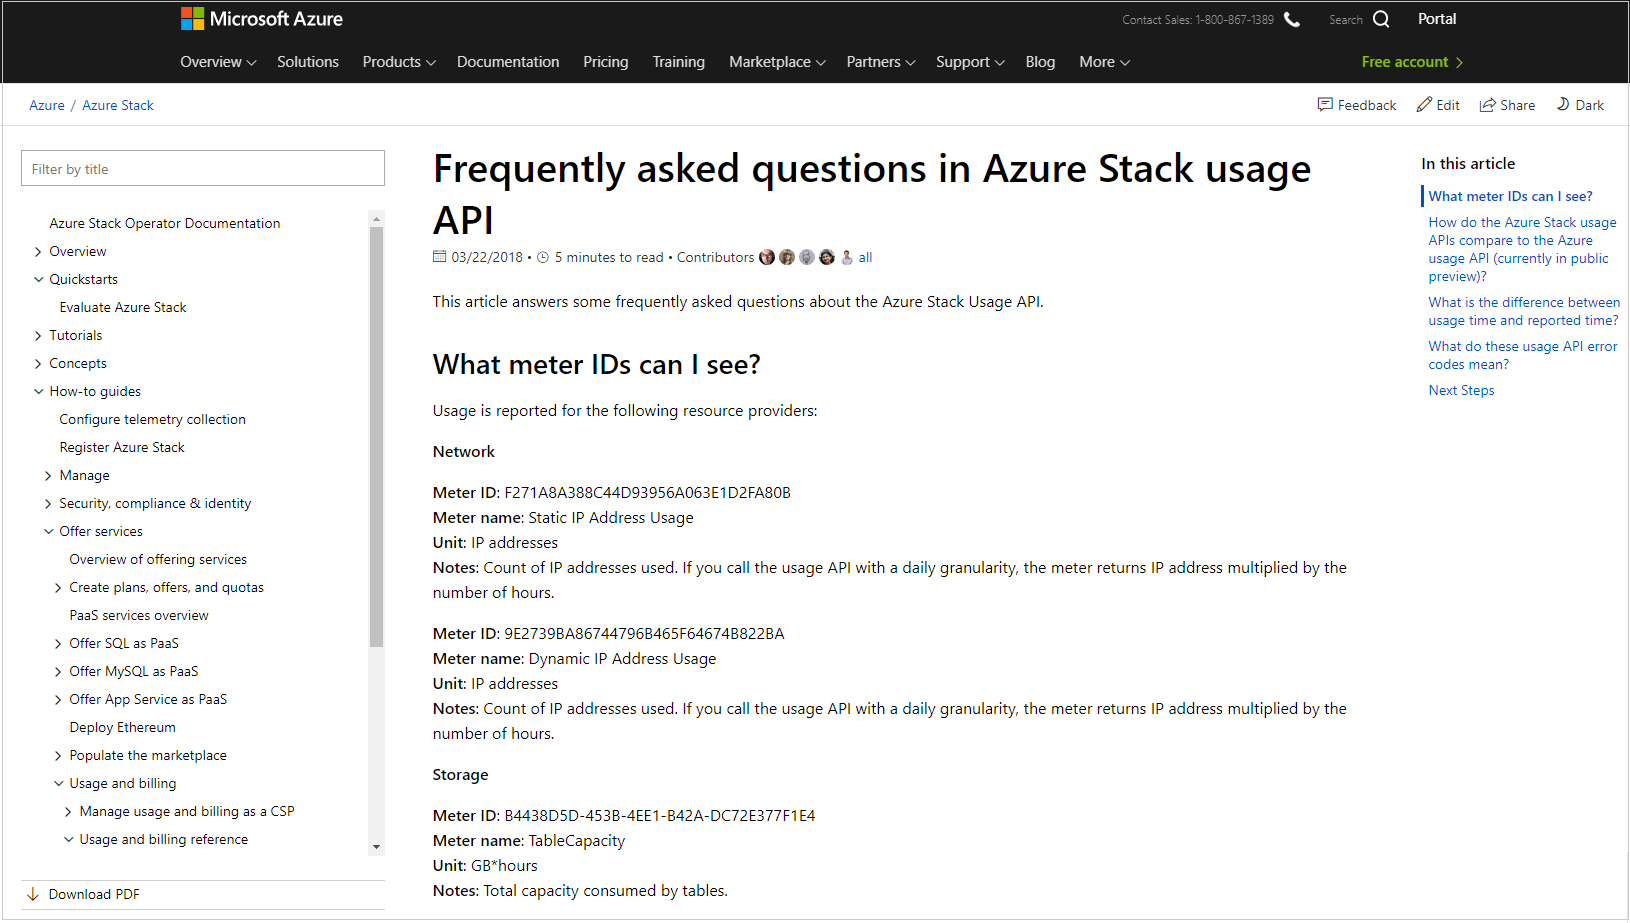Image resolution: width=1630 pixels, height=923 pixels.
Task: Click the Azure Stack breadcrumb link
Action: pyautogui.click(x=118, y=105)
